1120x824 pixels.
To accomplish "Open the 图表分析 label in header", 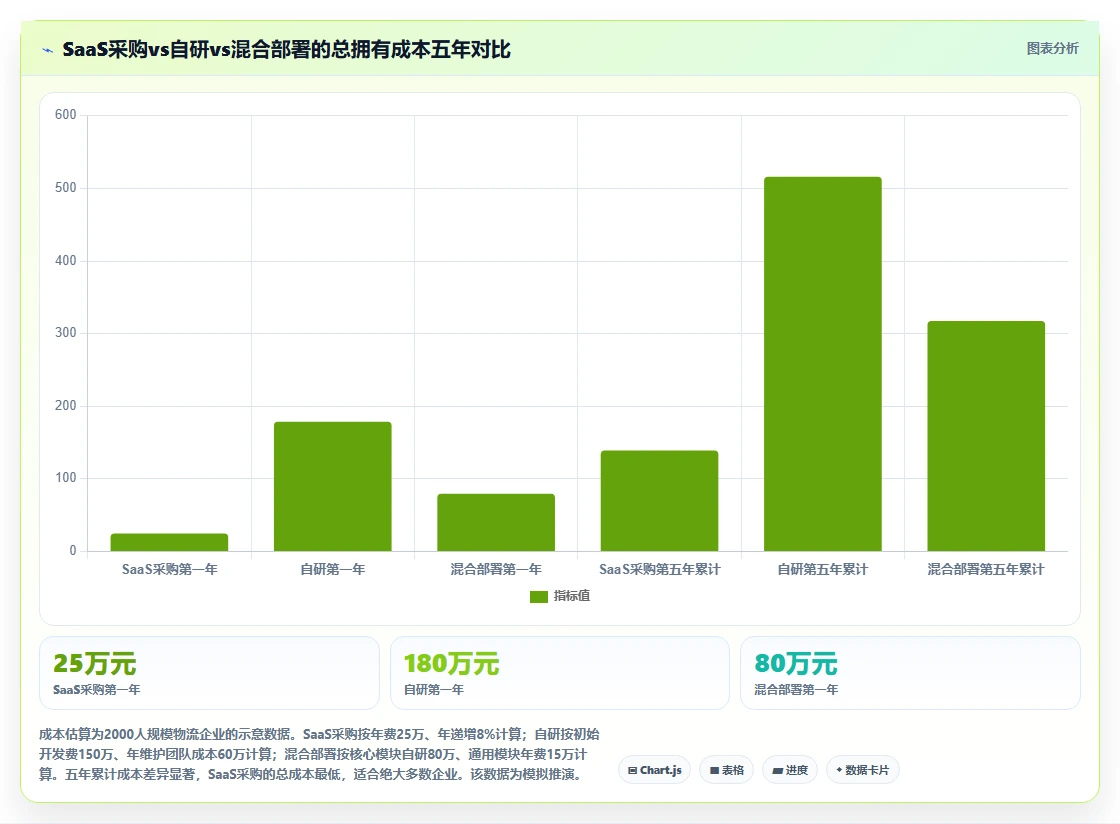I will click(1052, 49).
